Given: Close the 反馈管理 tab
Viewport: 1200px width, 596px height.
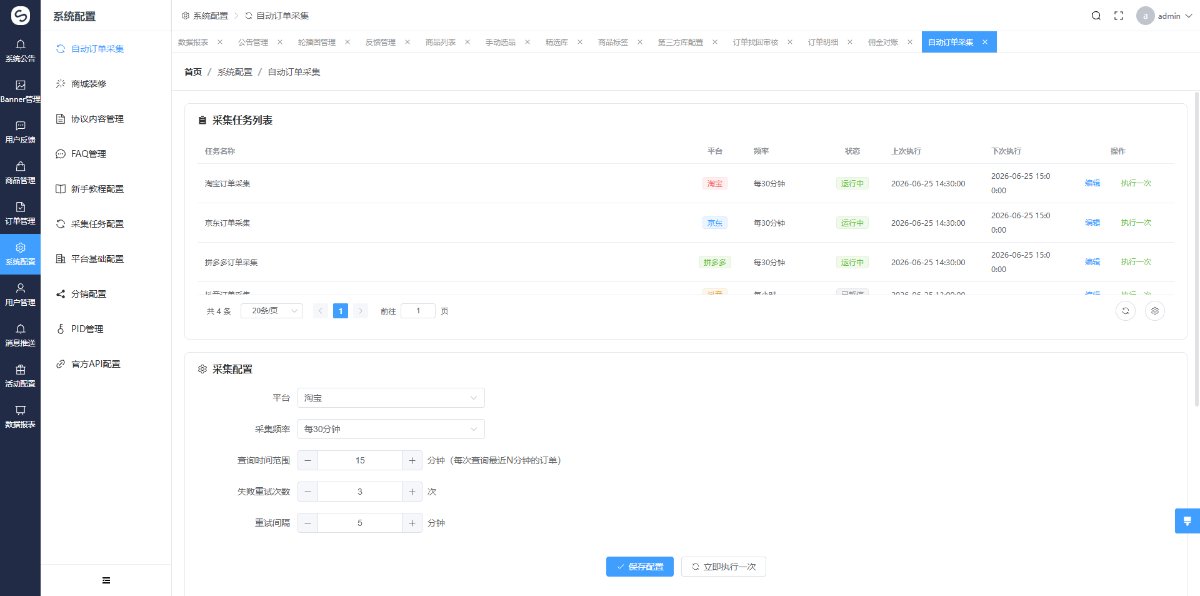Looking at the screenshot, I should [x=407, y=42].
